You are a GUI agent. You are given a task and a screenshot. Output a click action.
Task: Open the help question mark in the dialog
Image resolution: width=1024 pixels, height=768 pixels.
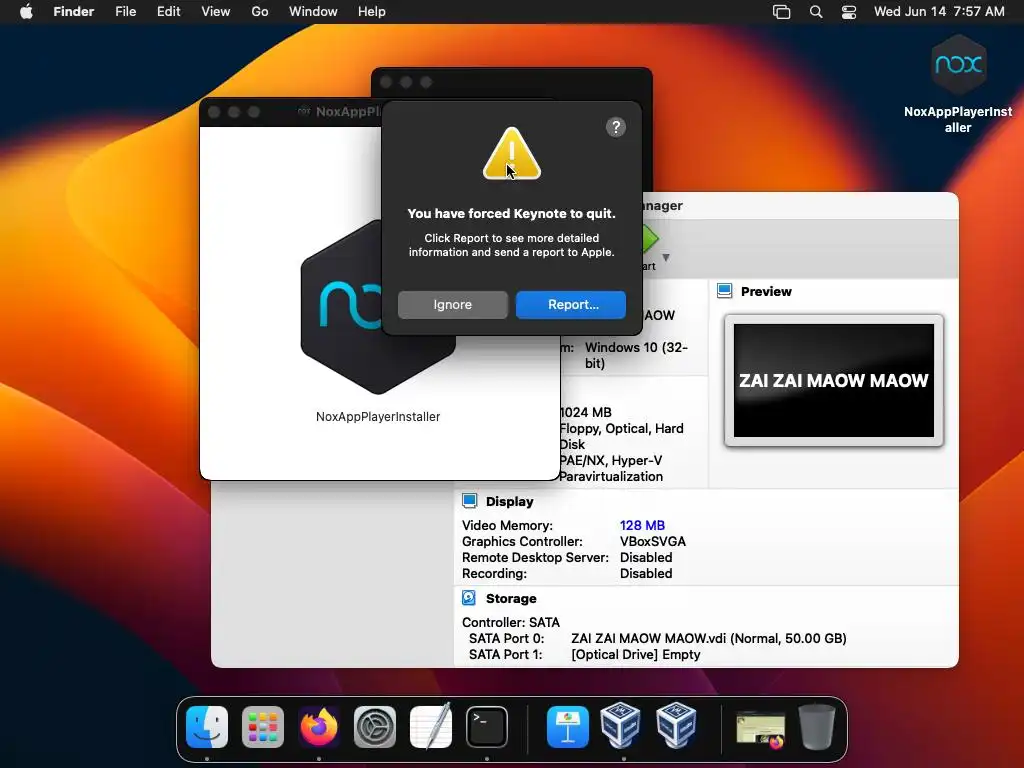615,127
